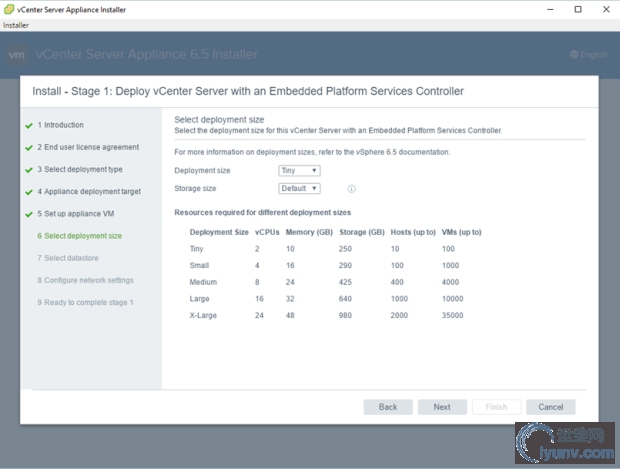Go to step 2 End user license agreement
620x469 pixels.
click(88, 147)
